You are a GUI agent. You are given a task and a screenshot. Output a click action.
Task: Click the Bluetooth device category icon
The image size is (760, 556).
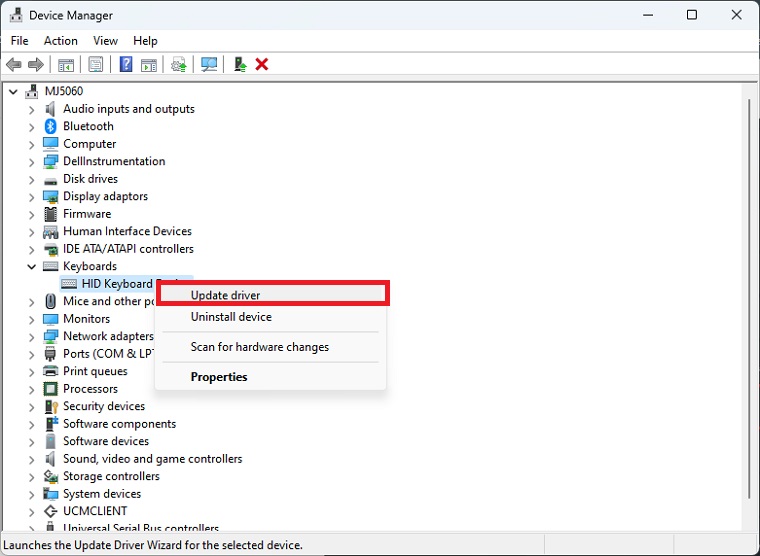coord(51,126)
